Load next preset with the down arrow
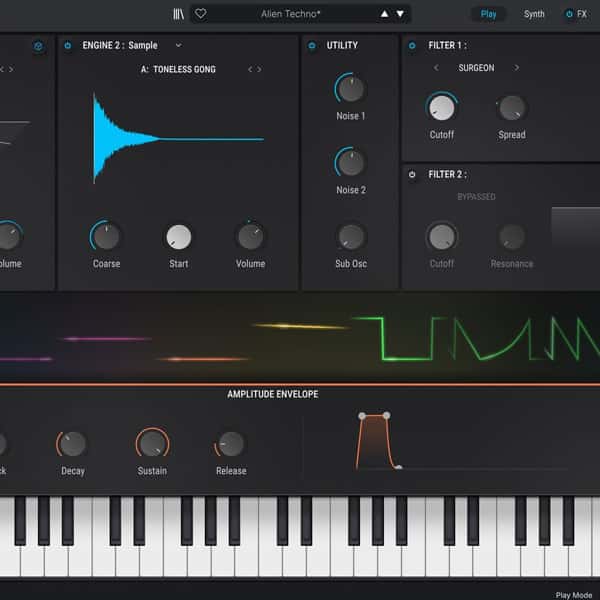Viewport: 600px width, 600px height. click(401, 14)
